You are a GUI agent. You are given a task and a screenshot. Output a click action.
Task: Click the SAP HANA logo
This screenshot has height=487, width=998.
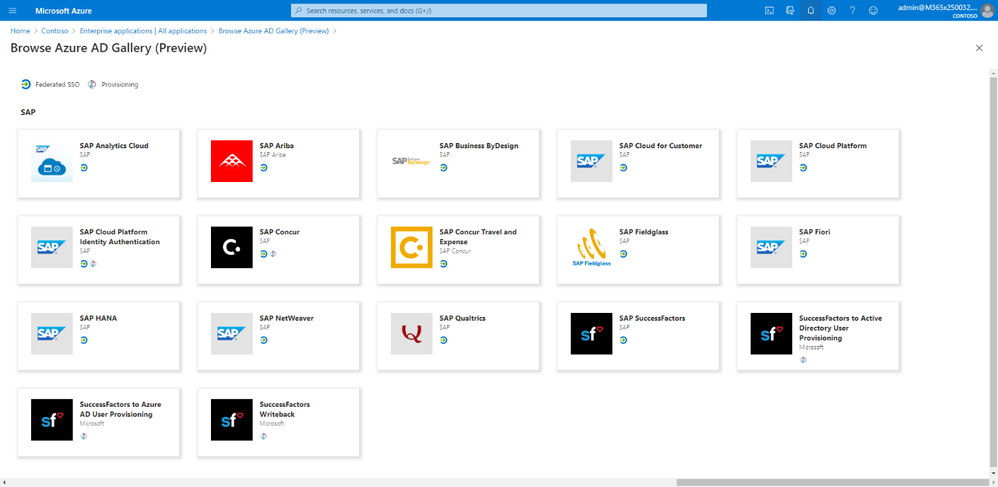click(52, 334)
